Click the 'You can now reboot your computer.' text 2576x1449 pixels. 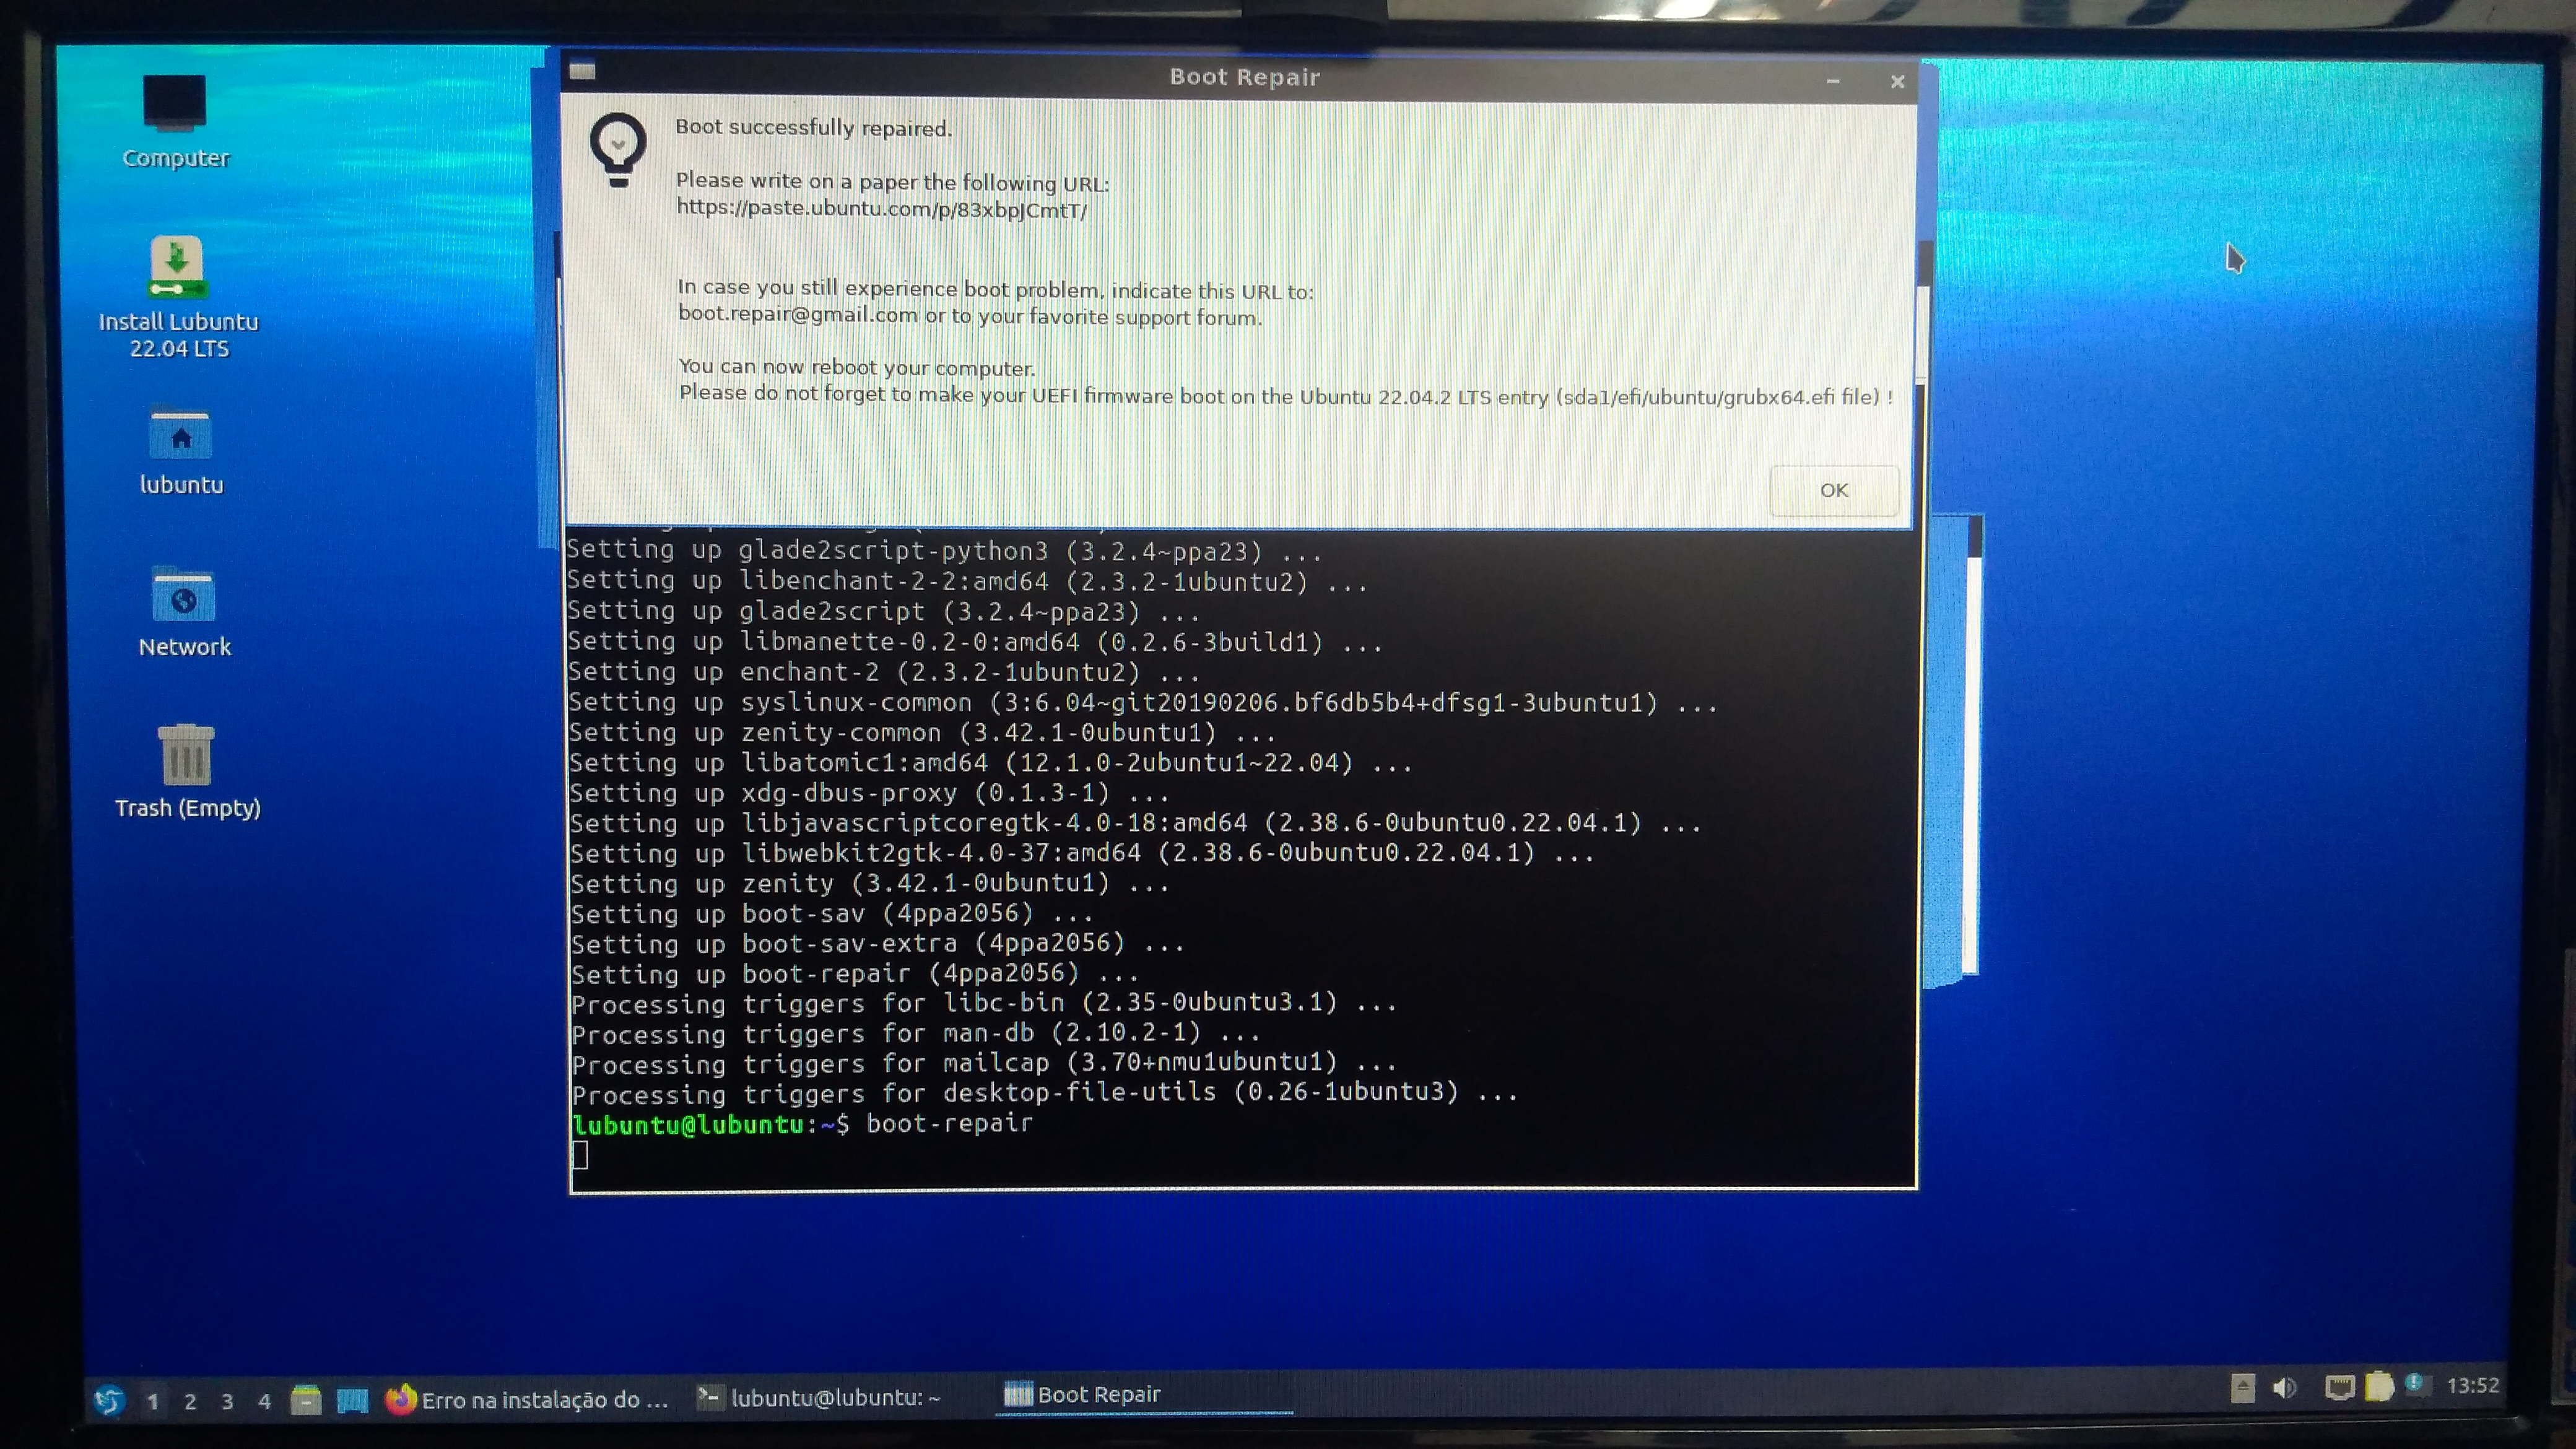(856, 367)
